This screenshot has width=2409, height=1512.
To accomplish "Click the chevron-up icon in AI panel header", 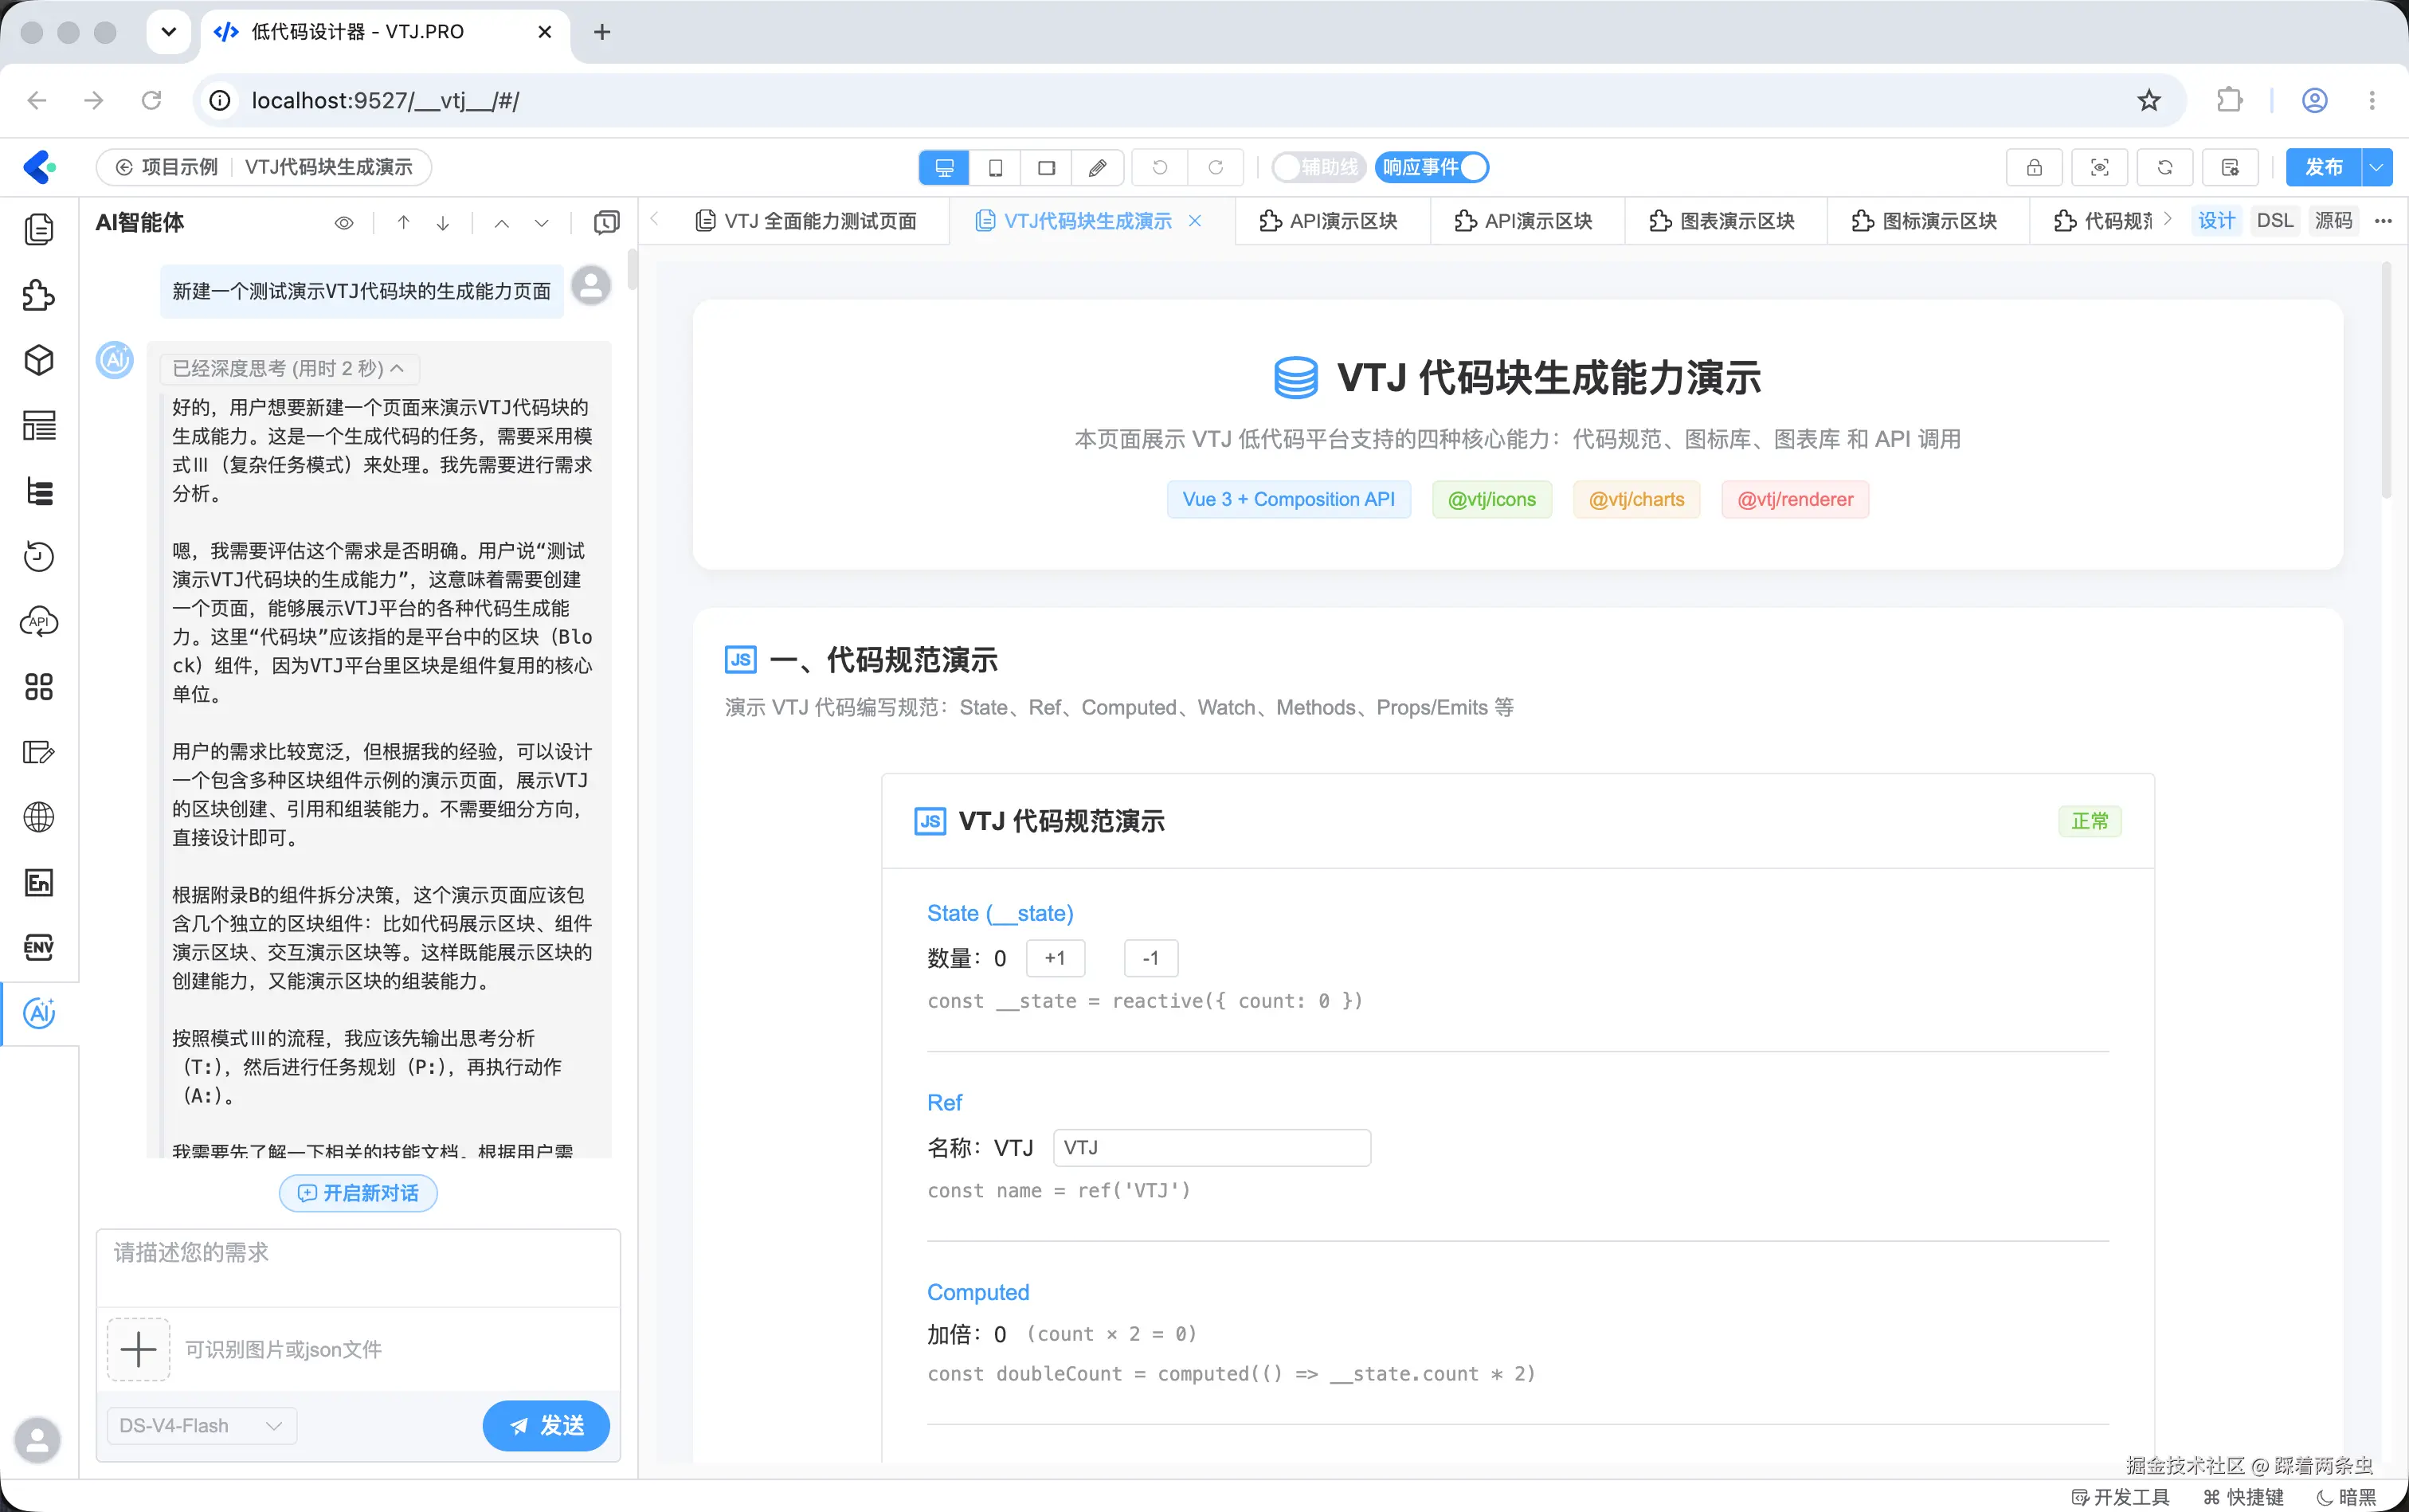I will point(502,222).
